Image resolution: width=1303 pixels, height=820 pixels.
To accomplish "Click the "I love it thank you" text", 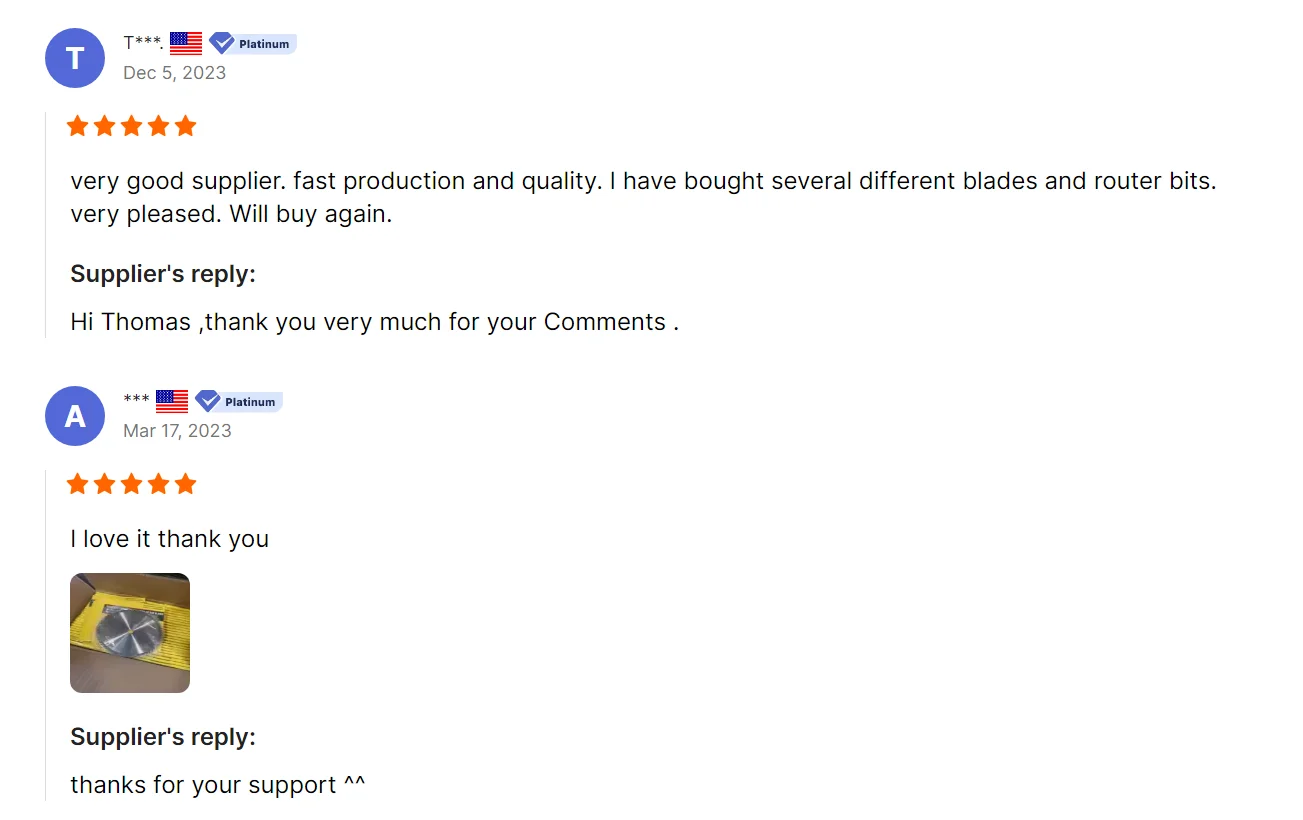I will coord(170,539).
